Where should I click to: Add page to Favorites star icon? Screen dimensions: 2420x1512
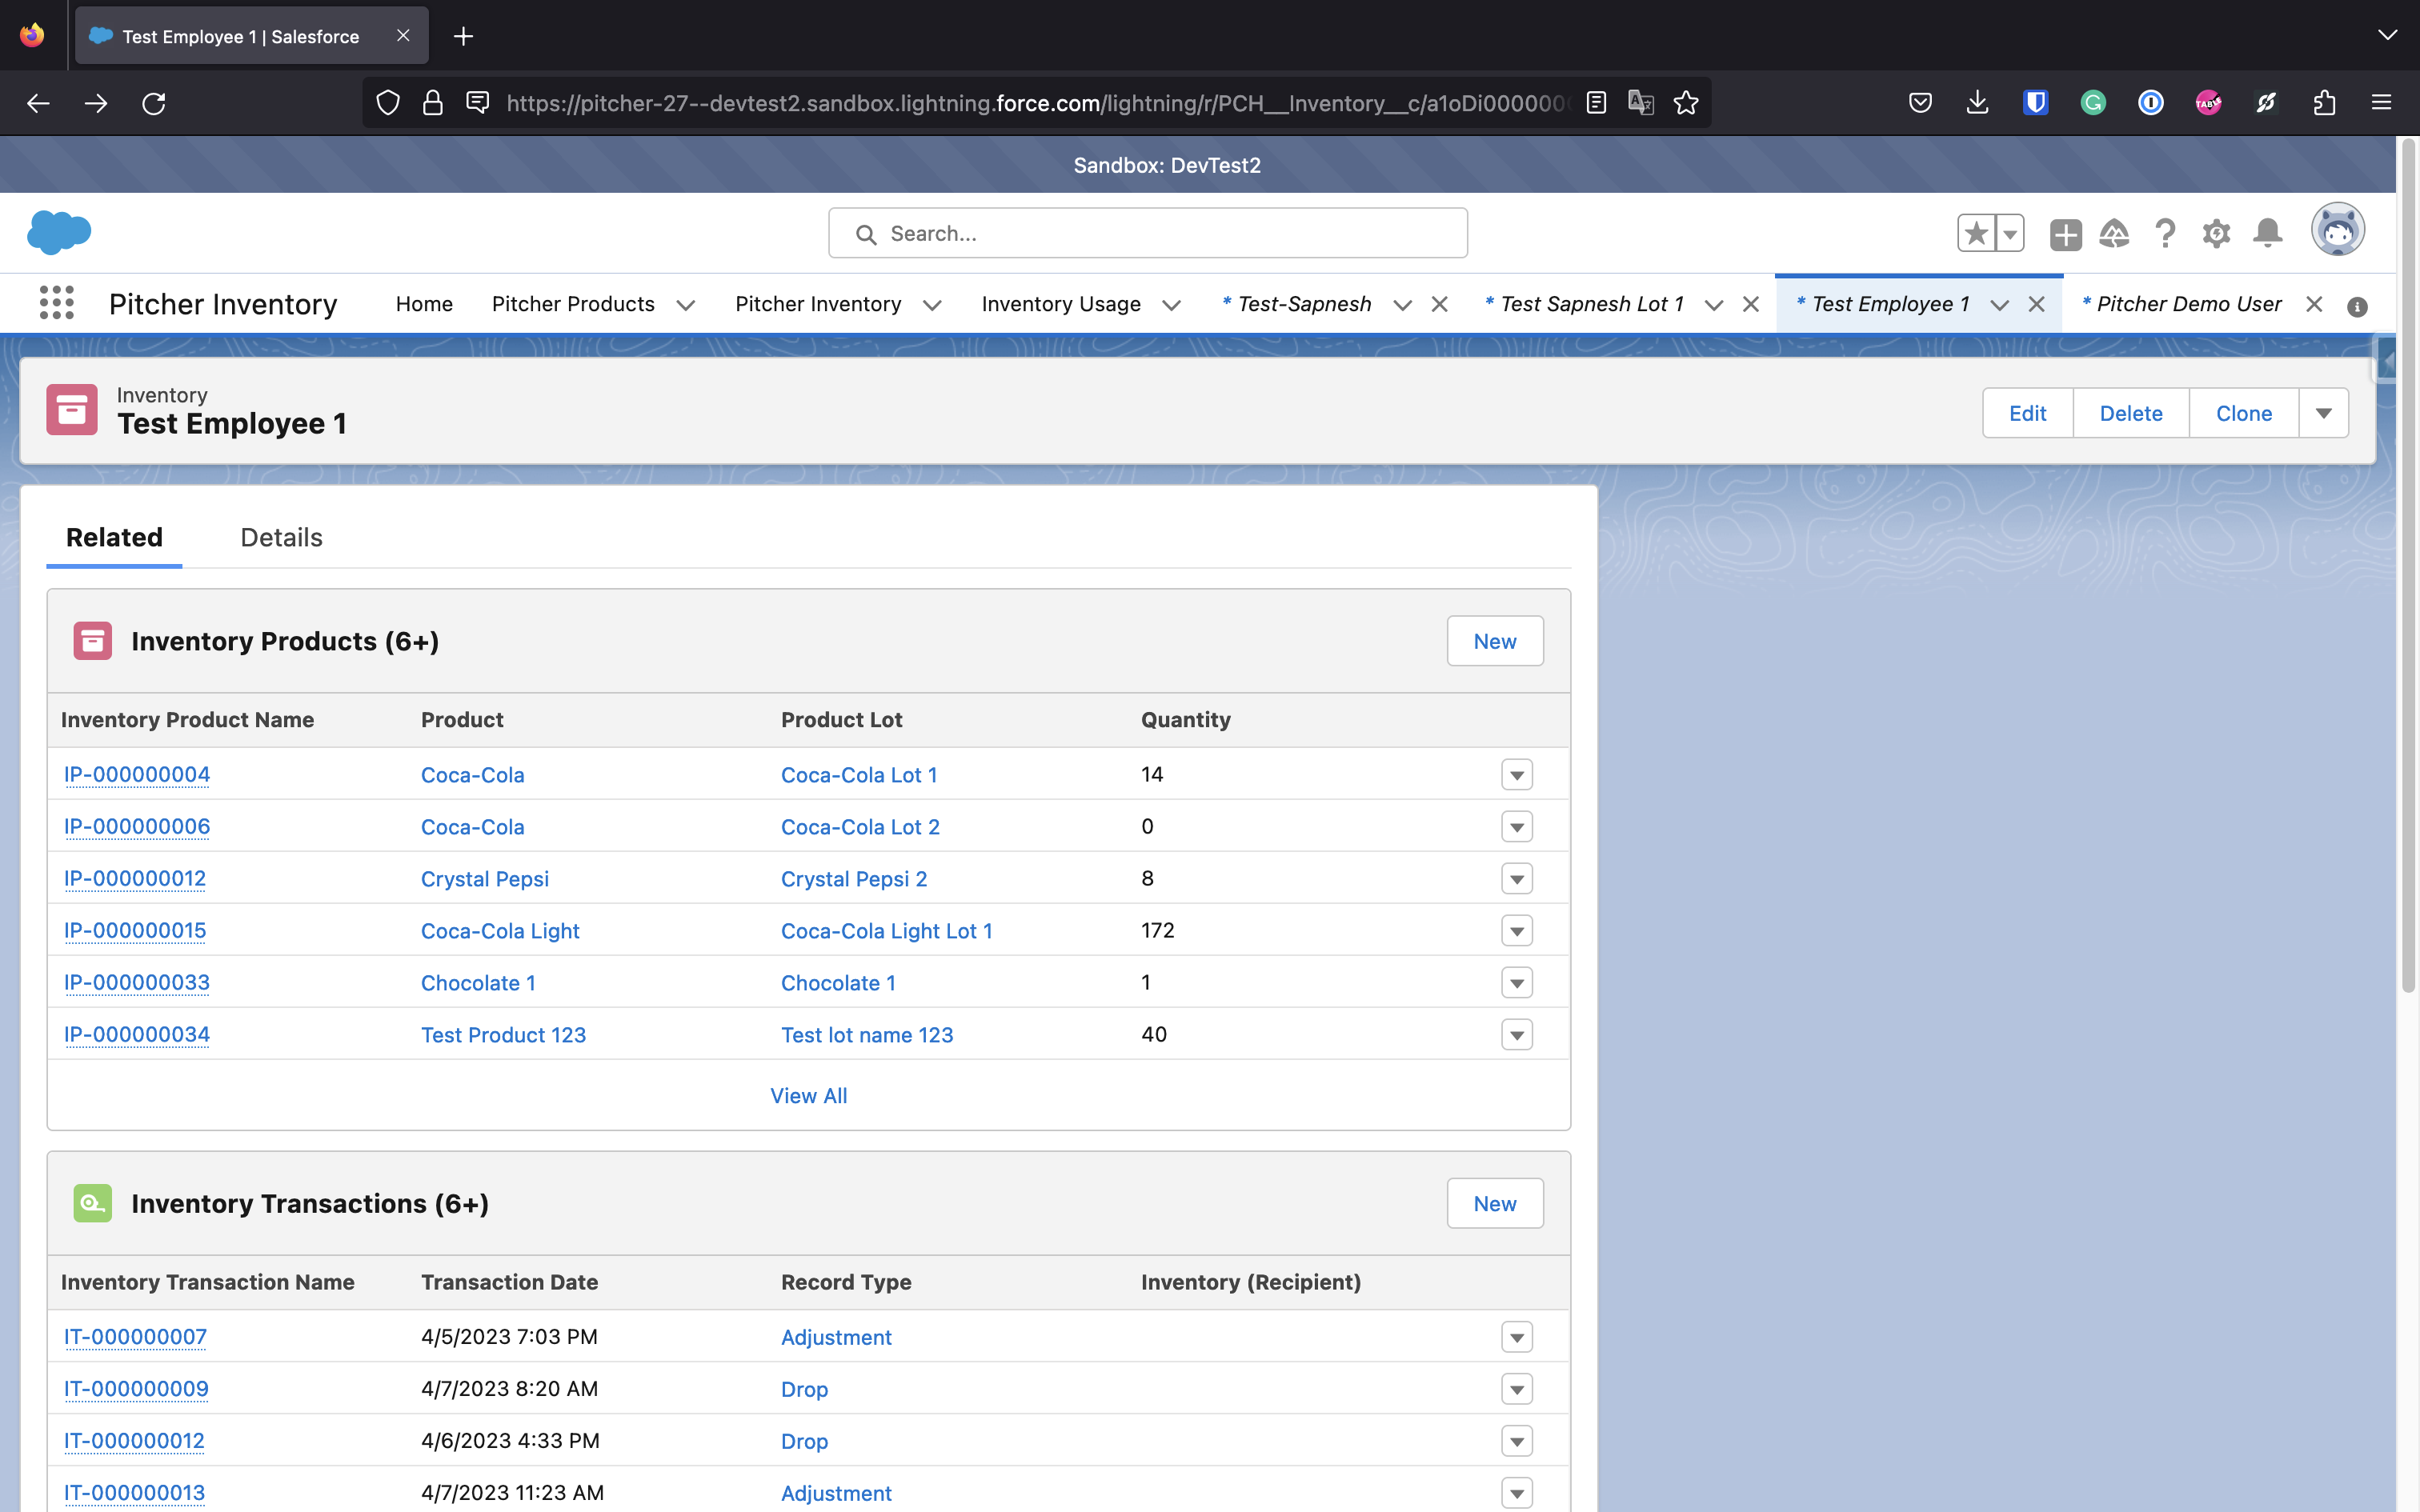1976,234
